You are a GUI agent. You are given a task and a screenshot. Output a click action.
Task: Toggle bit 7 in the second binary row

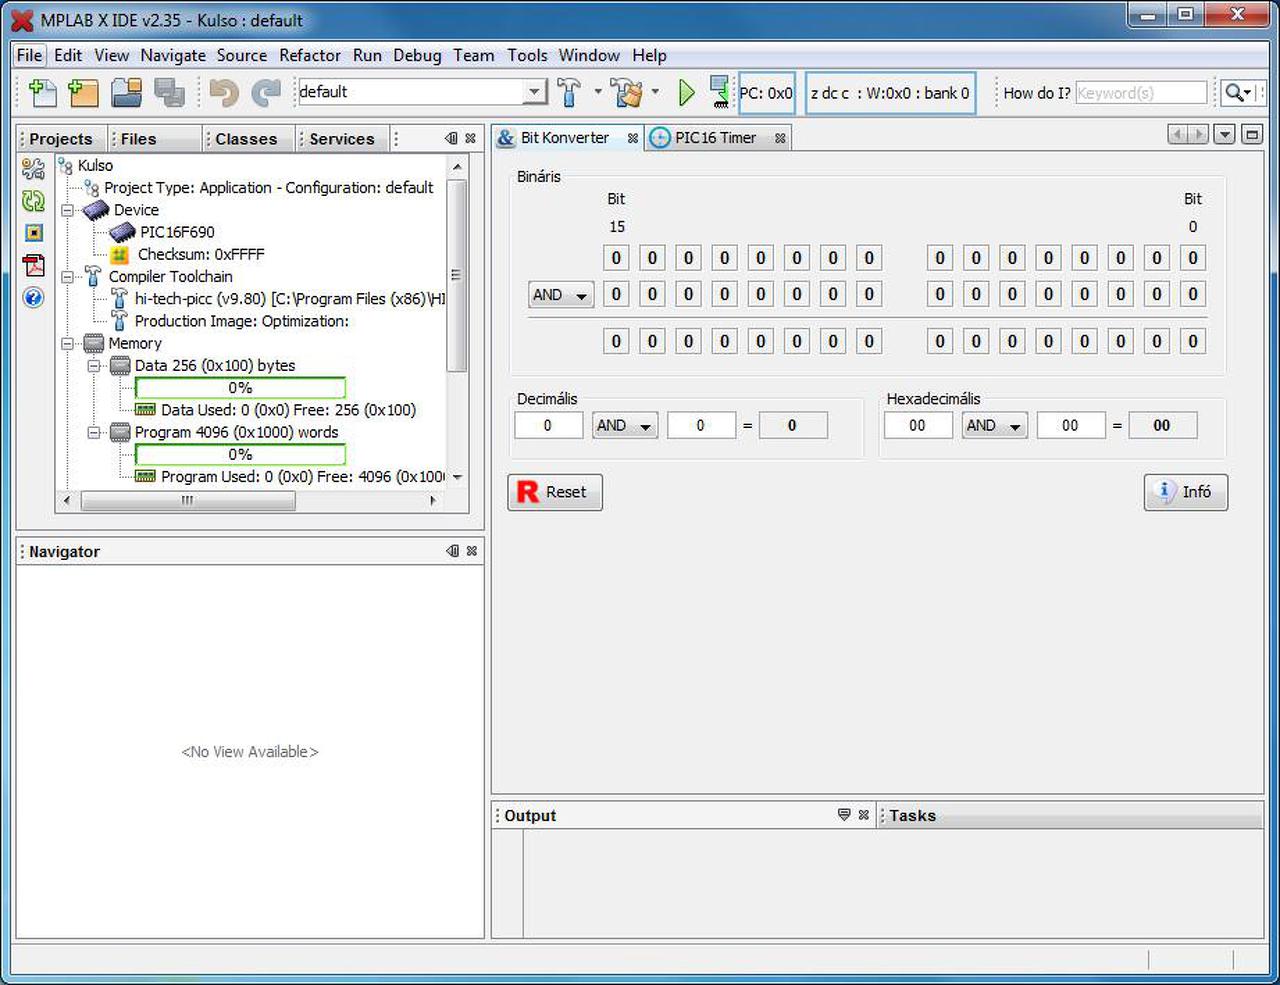pyautogui.click(x=940, y=294)
